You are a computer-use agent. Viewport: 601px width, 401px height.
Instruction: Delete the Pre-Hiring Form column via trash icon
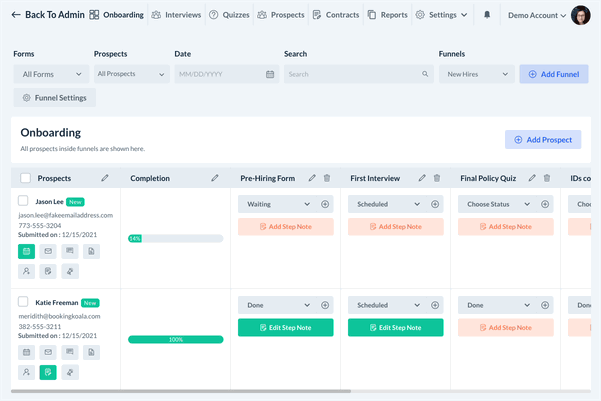326,178
